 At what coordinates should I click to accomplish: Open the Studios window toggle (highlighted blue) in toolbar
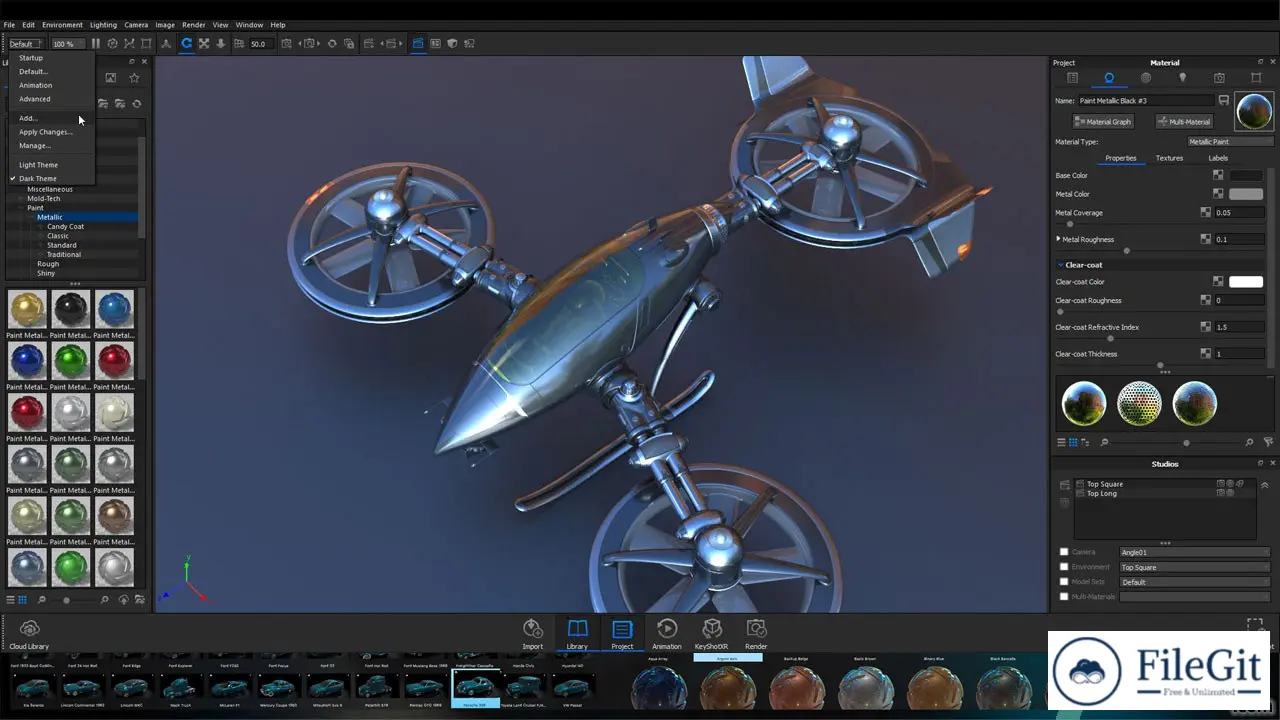click(418, 44)
